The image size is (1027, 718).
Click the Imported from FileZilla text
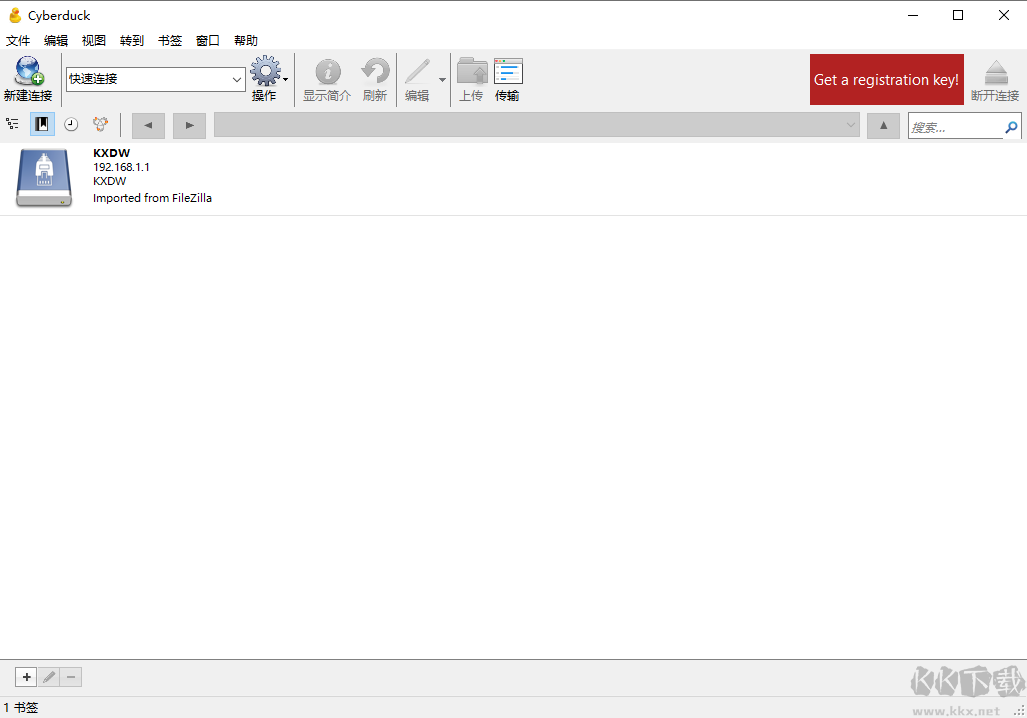coord(152,198)
